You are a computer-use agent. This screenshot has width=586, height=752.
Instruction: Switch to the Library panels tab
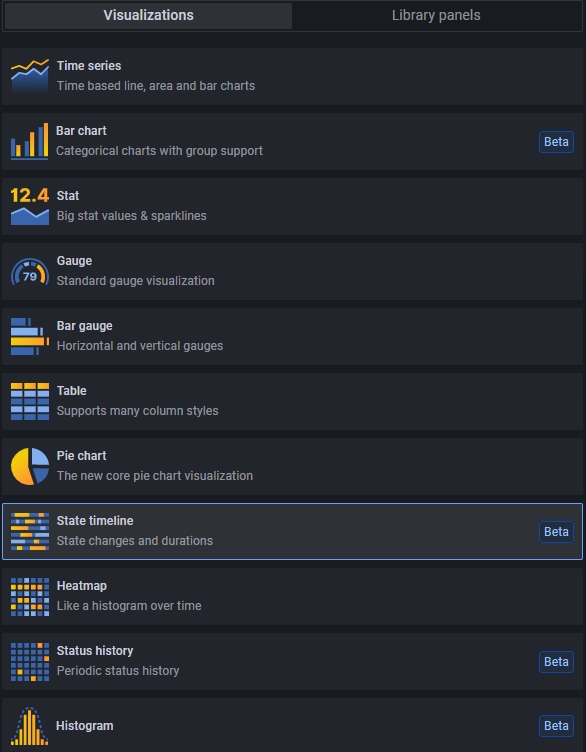click(436, 15)
